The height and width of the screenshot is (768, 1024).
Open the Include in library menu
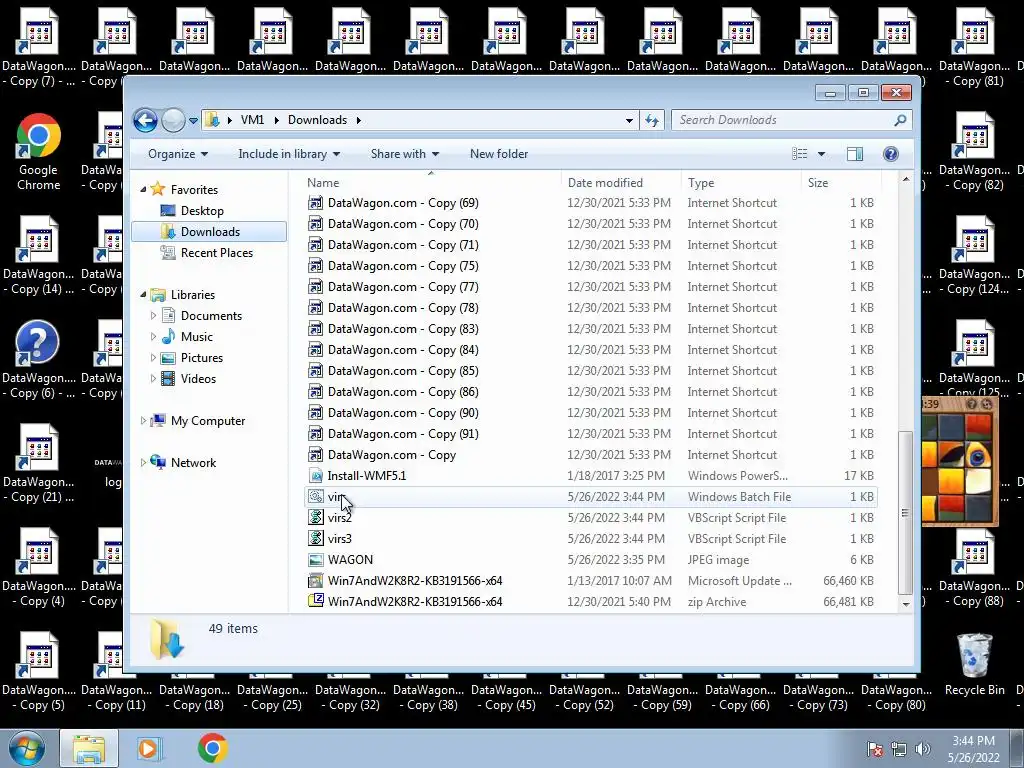tap(289, 154)
